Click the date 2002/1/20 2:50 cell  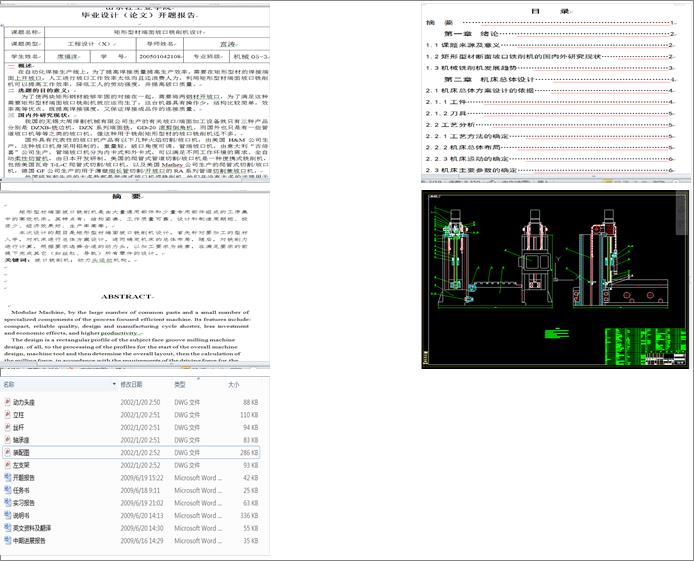[140, 402]
